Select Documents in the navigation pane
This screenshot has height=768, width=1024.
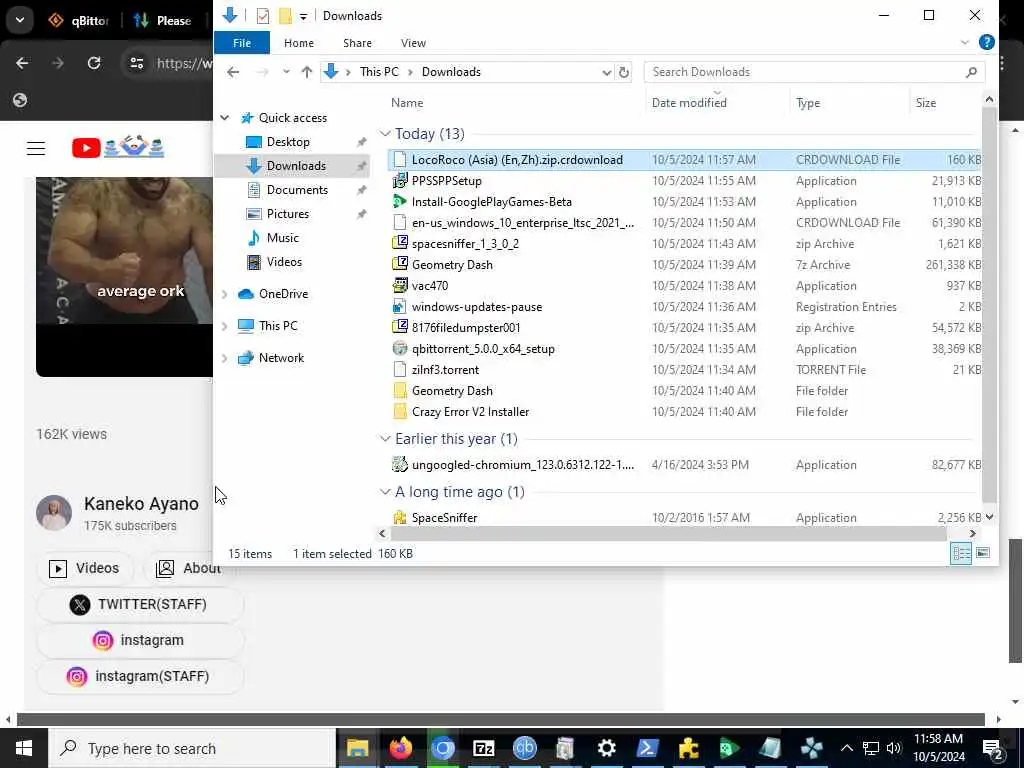point(296,190)
